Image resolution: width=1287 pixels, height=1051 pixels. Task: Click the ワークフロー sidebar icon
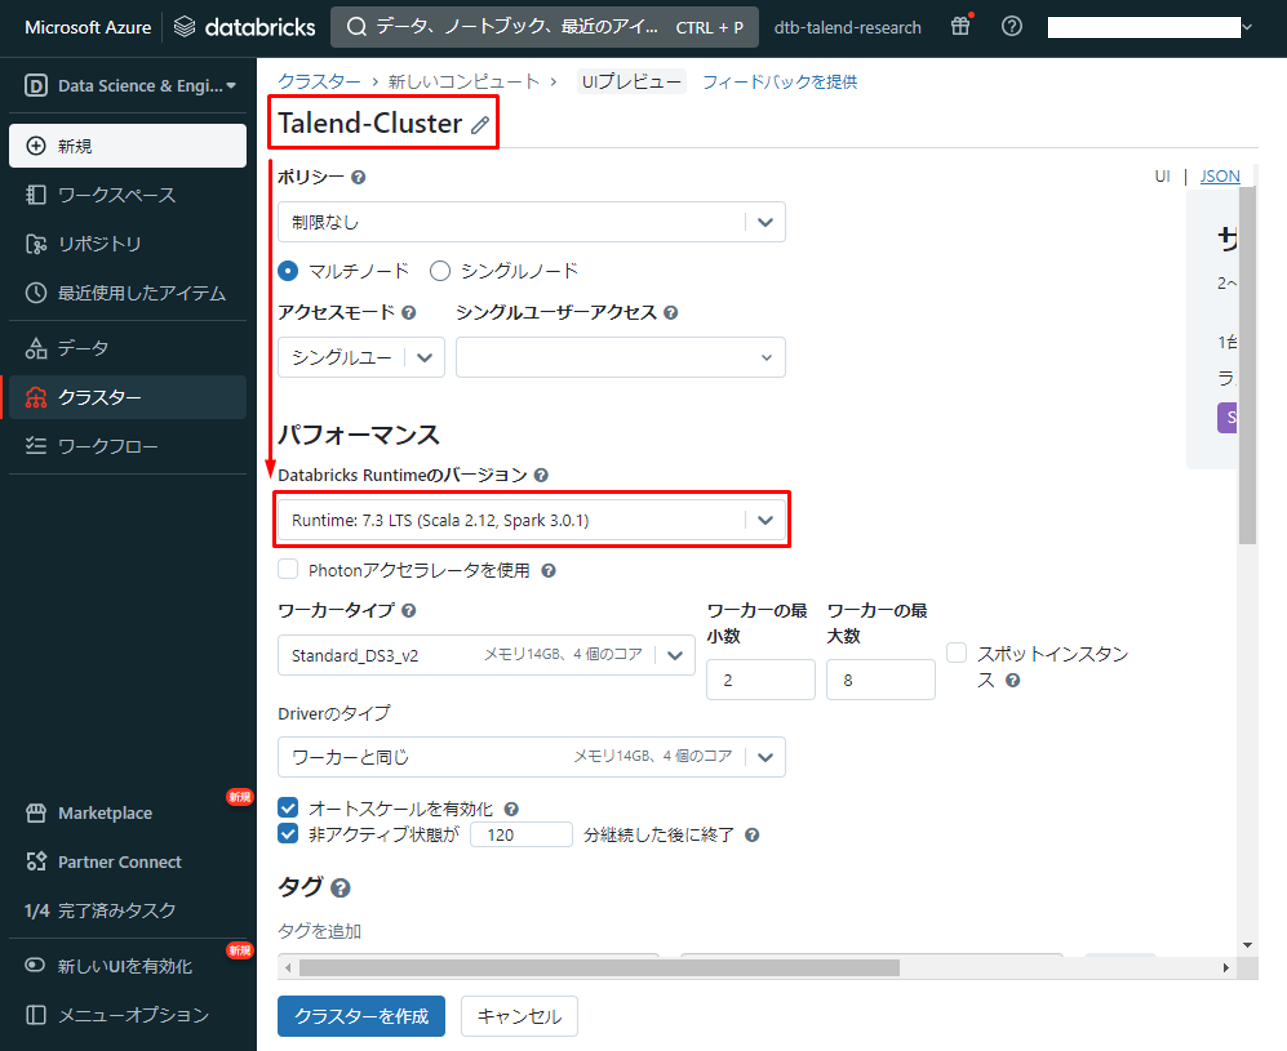(36, 446)
